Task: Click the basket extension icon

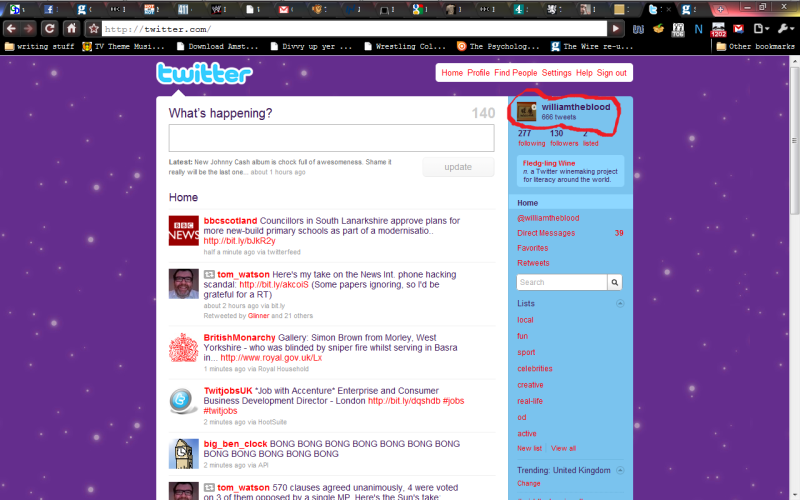Action: (x=658, y=29)
